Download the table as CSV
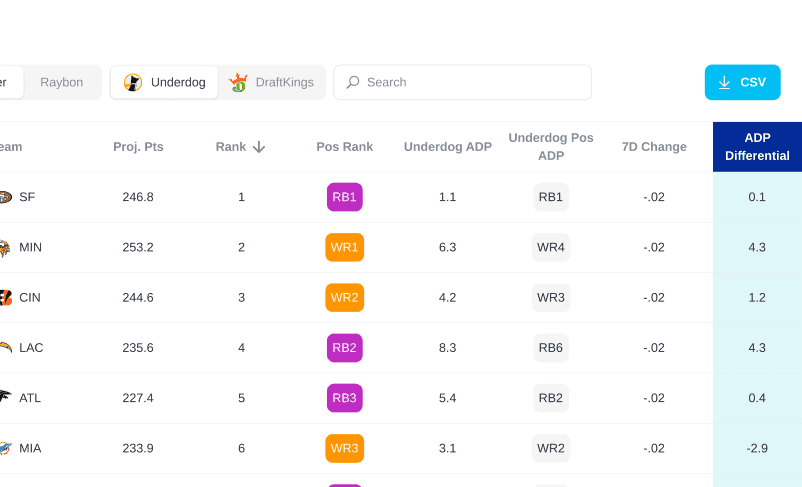Image resolution: width=802 pixels, height=487 pixels. click(x=742, y=82)
